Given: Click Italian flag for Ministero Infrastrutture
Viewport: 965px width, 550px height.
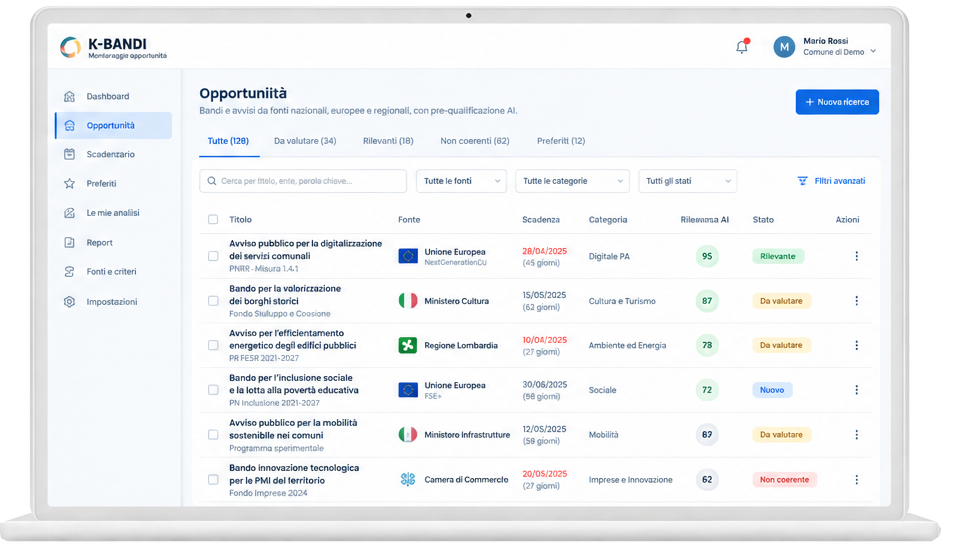Looking at the screenshot, I should coord(407,435).
